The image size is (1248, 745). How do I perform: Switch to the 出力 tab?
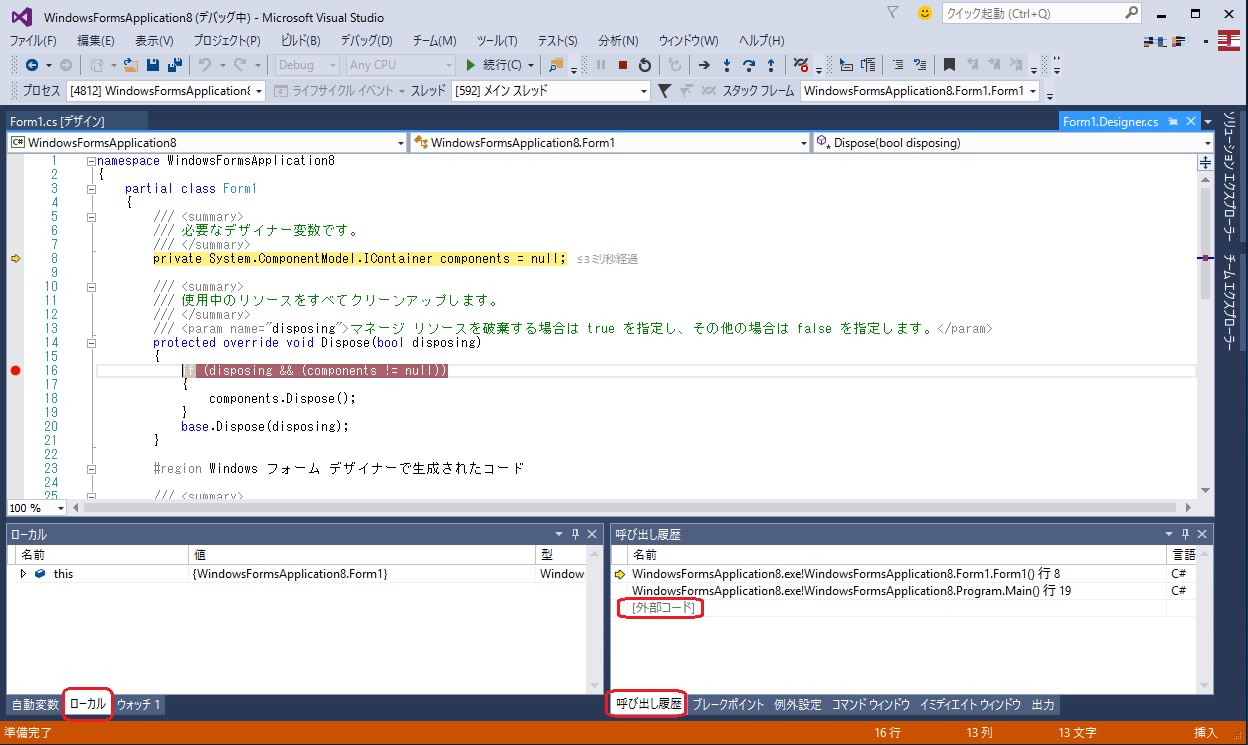[x=1043, y=705]
